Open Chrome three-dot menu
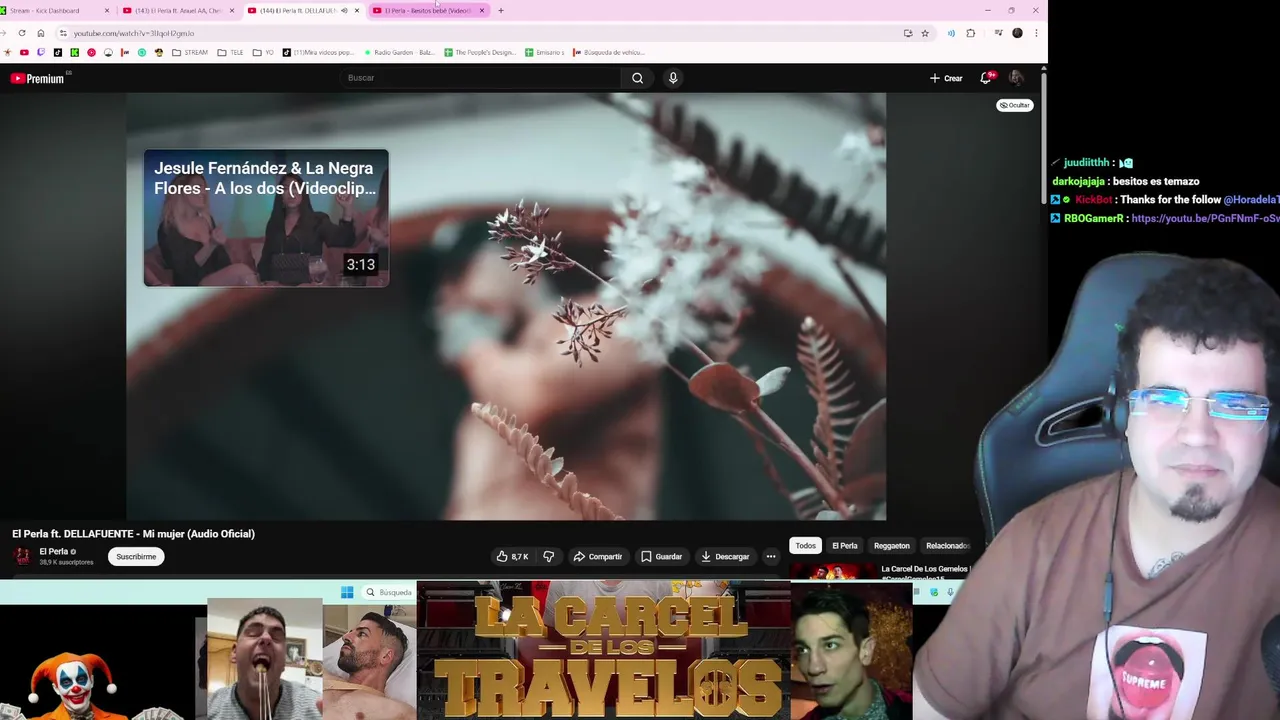The image size is (1280, 720). point(1036,33)
